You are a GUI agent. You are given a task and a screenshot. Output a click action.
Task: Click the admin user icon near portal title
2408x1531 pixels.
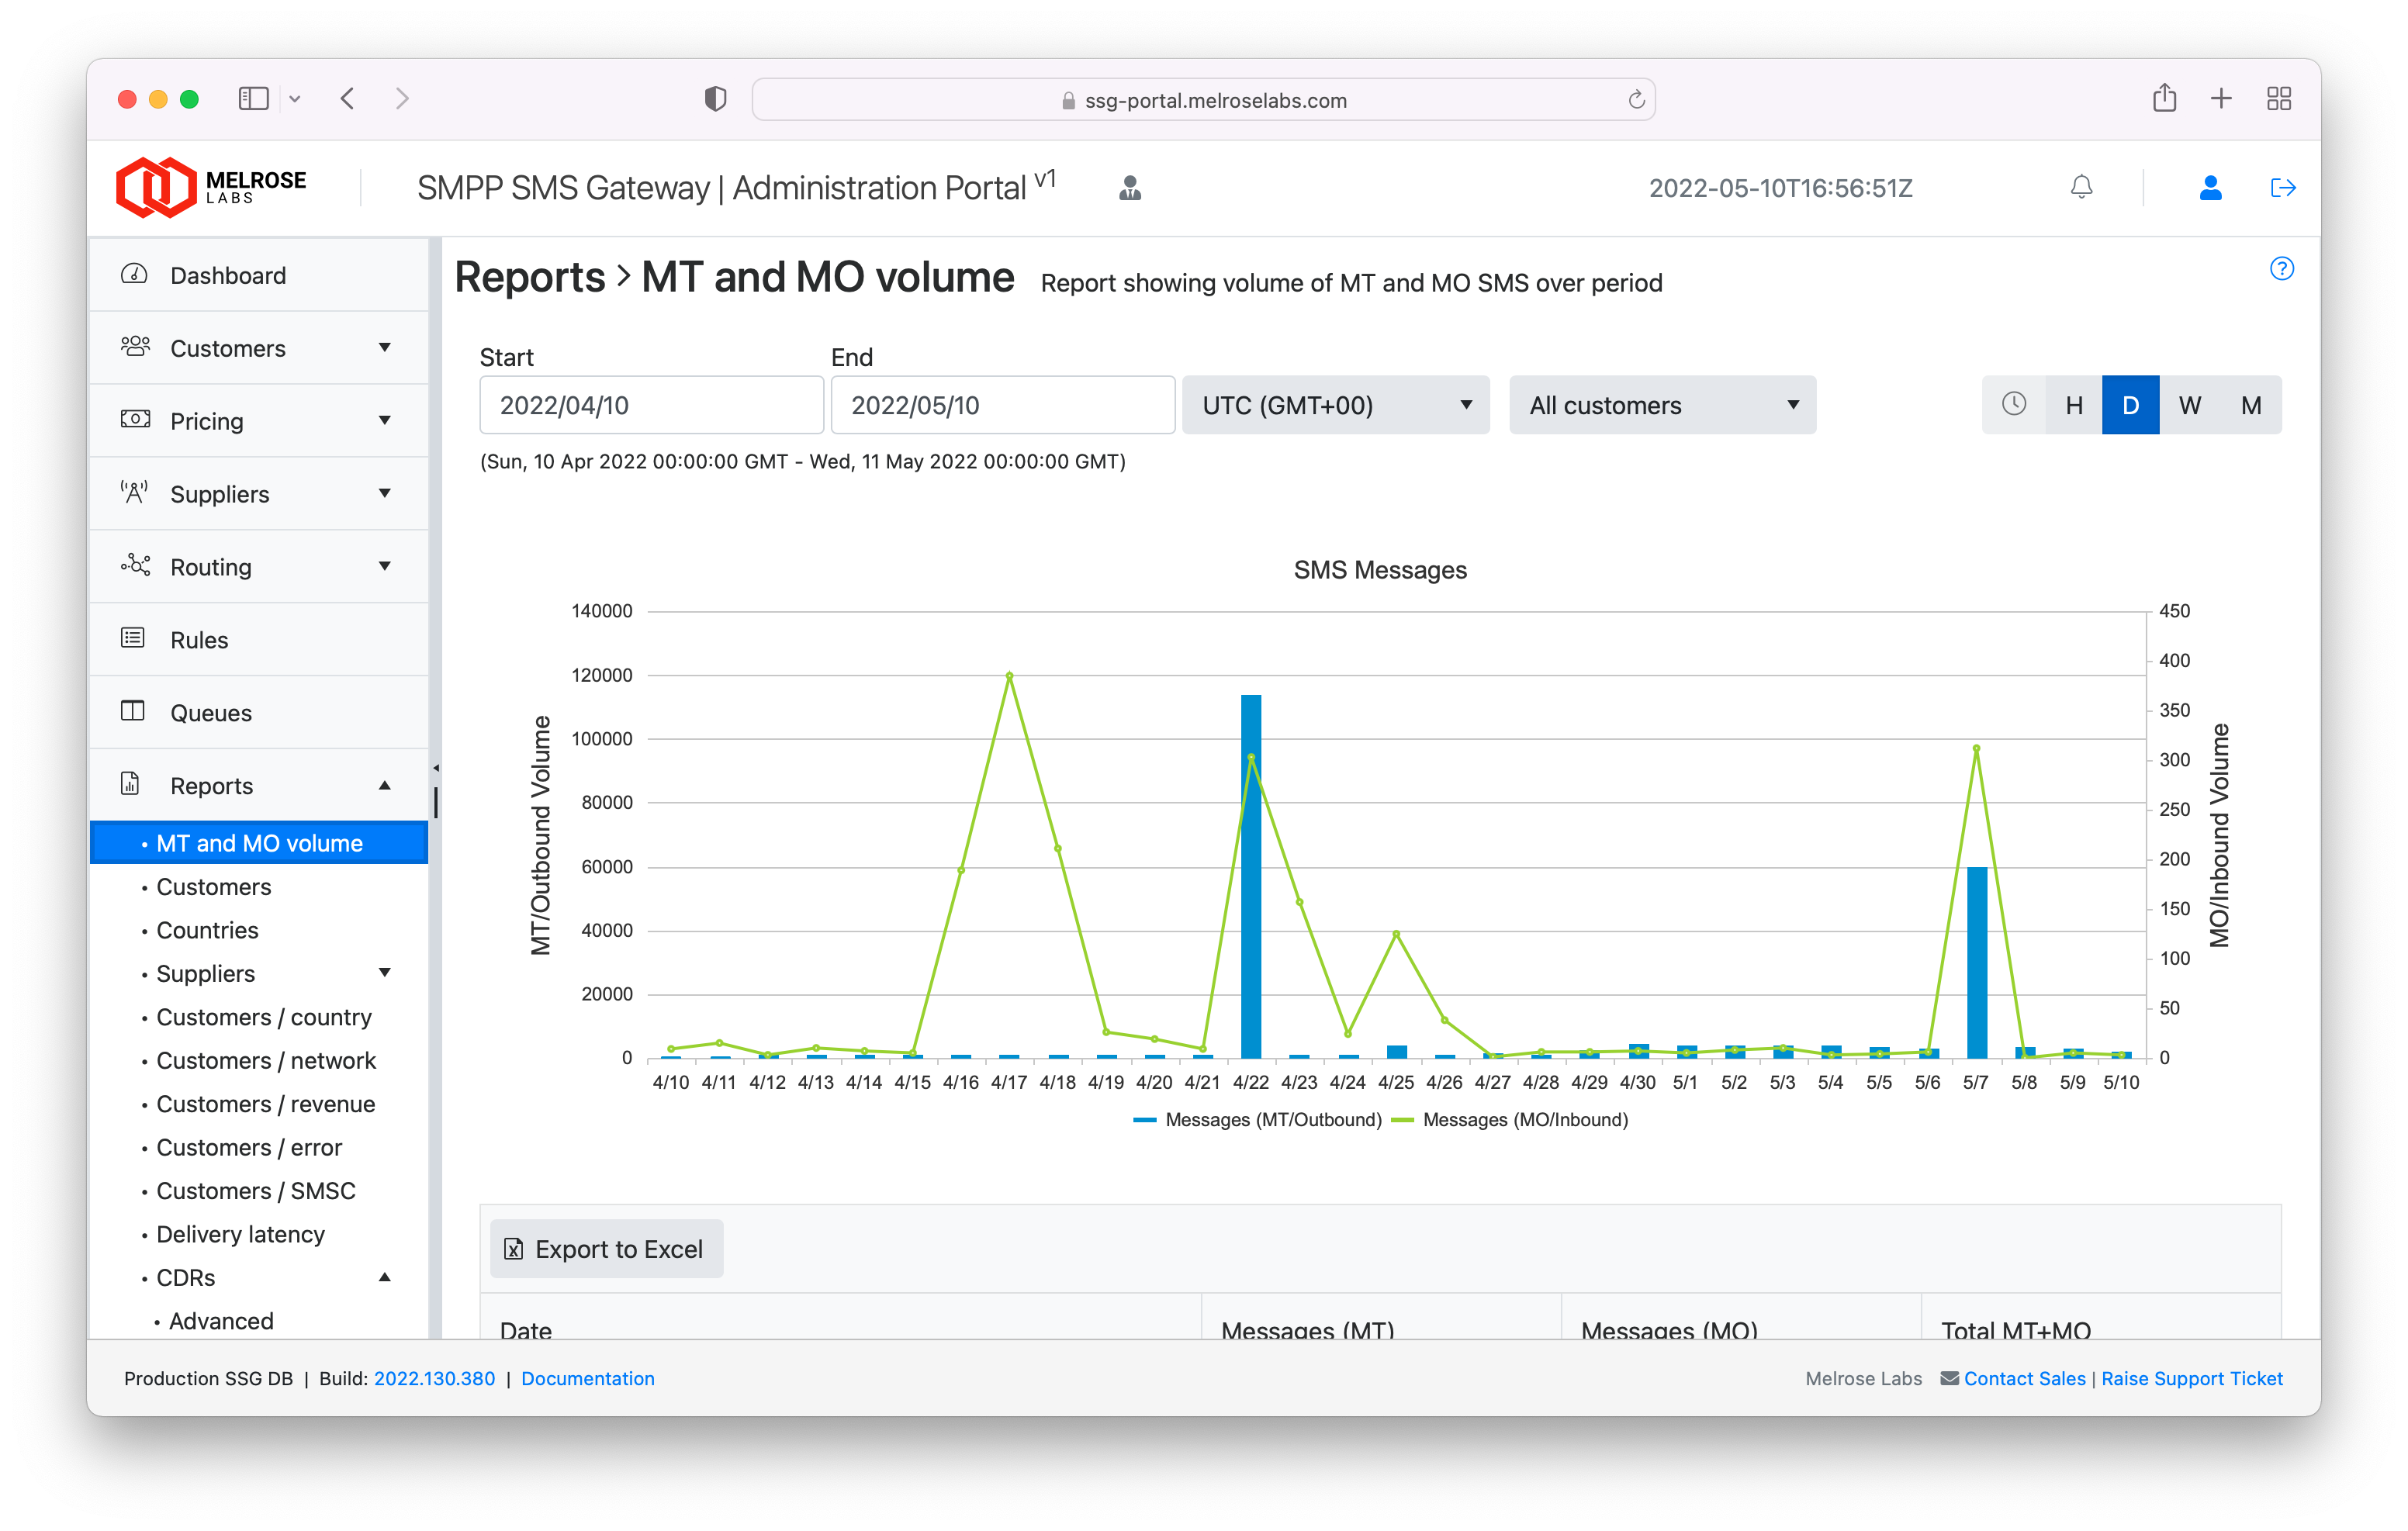[x=1130, y=188]
